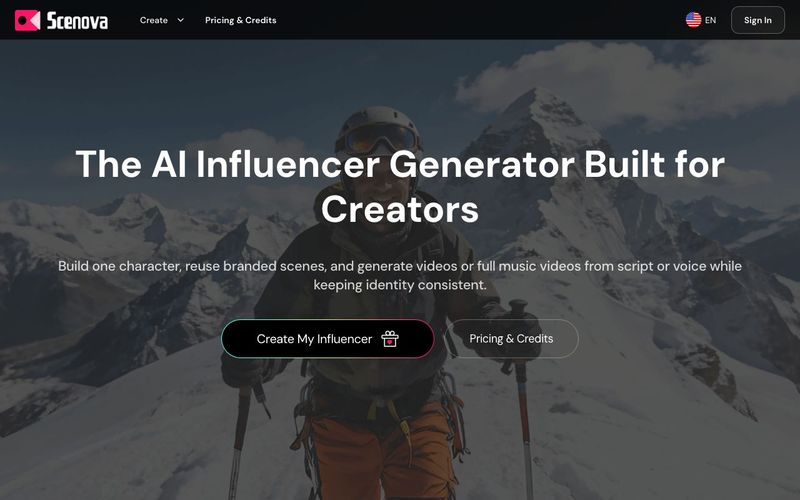The height and width of the screenshot is (500, 800).
Task: Click the trekking pole on the right
Action: tap(522, 399)
